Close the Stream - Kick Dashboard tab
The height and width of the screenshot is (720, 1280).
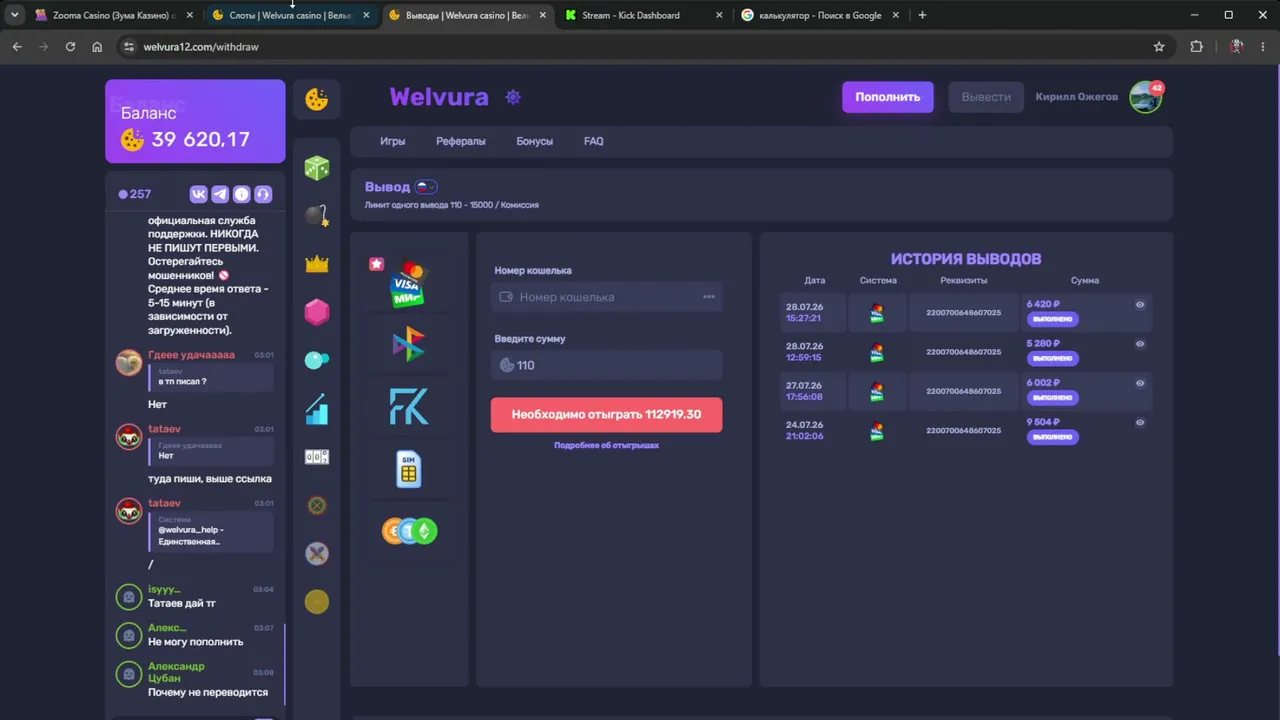(x=718, y=15)
